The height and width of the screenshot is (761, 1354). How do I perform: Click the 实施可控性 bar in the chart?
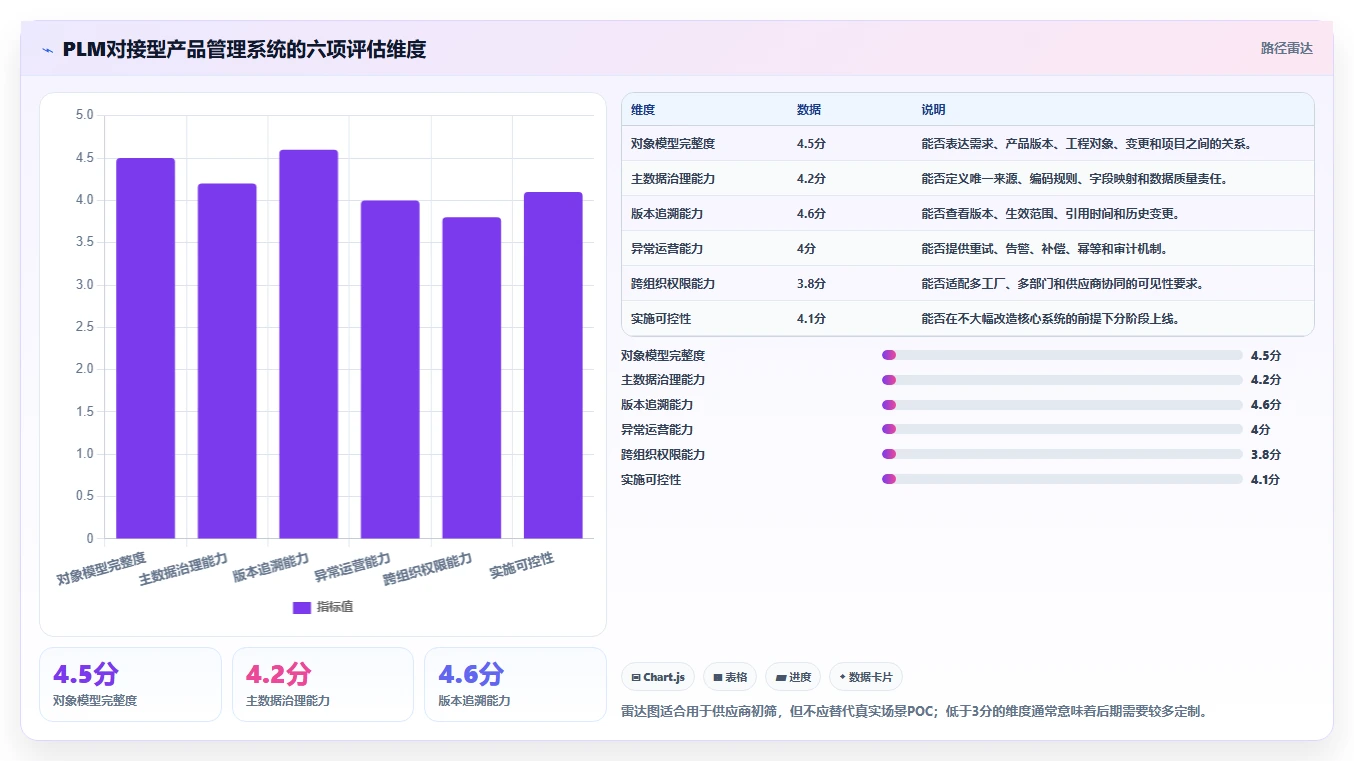(553, 365)
